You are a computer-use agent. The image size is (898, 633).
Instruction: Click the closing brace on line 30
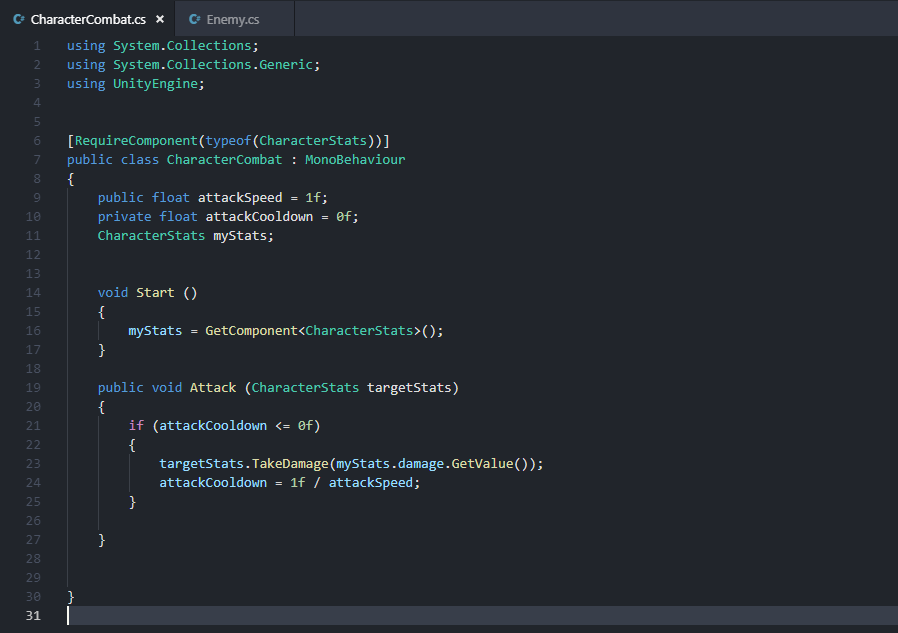(x=71, y=597)
